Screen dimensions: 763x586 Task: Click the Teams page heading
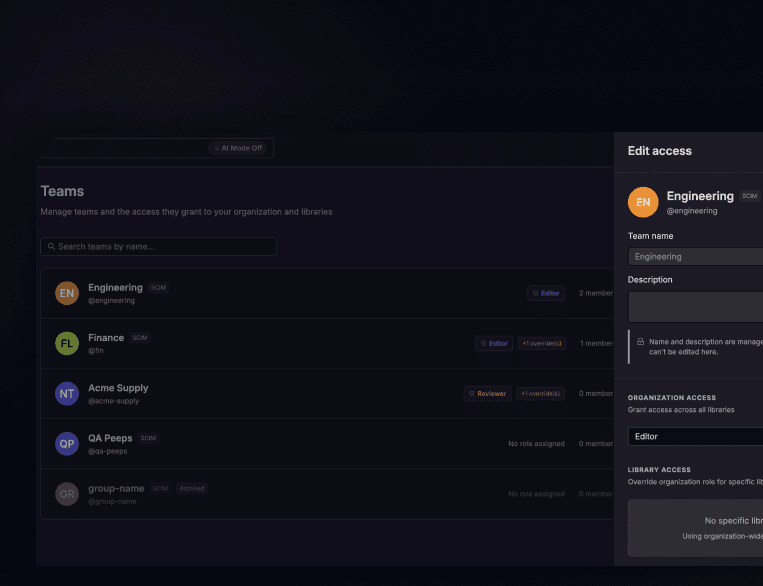[x=62, y=191]
